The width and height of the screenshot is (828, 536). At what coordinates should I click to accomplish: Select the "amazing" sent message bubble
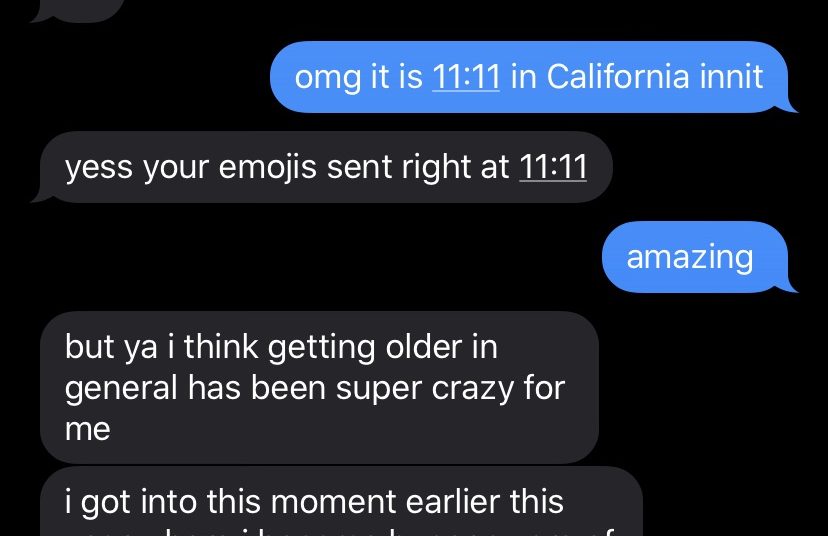695,257
